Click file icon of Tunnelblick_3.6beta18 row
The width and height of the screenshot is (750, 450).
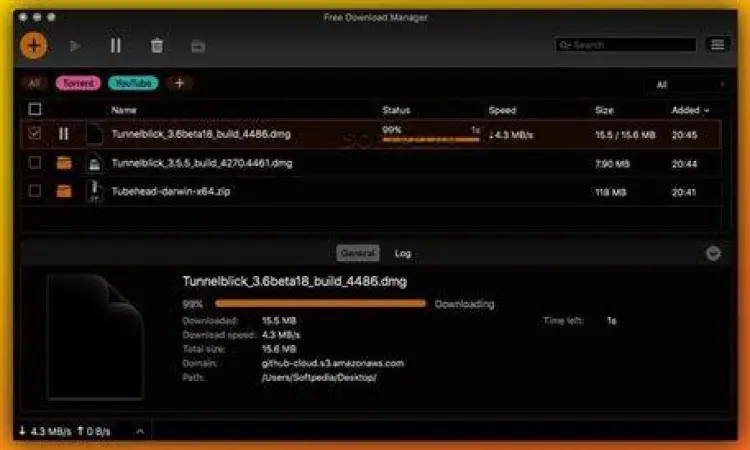(94, 134)
